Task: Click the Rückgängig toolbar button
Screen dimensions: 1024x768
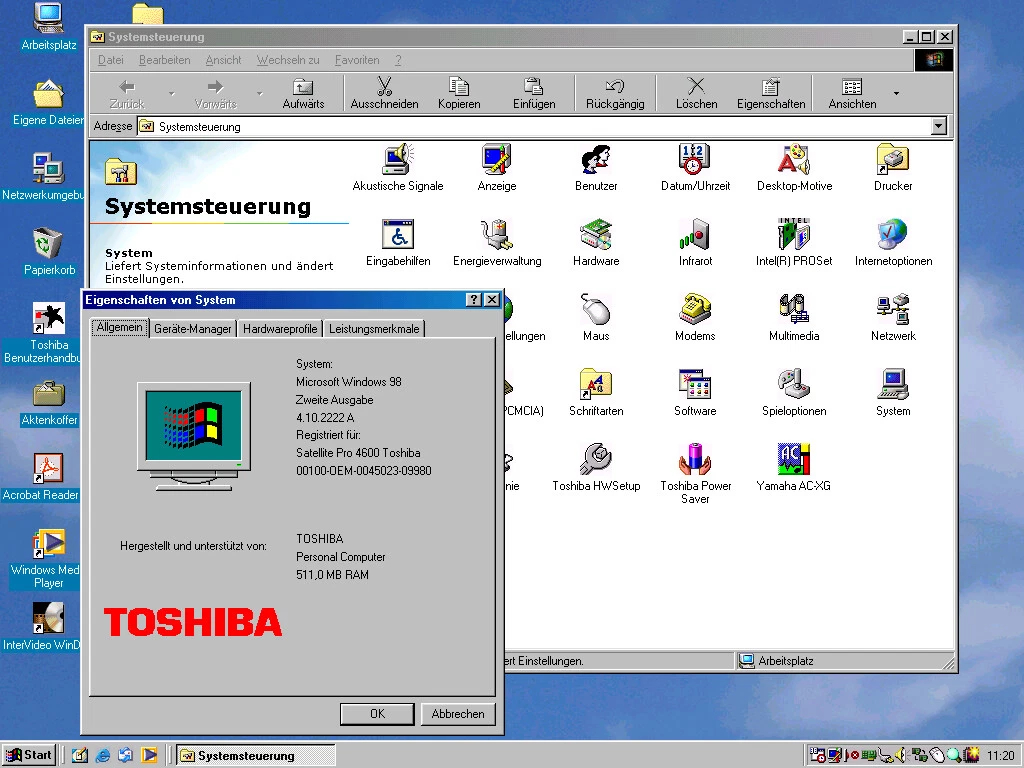Action: click(x=615, y=93)
